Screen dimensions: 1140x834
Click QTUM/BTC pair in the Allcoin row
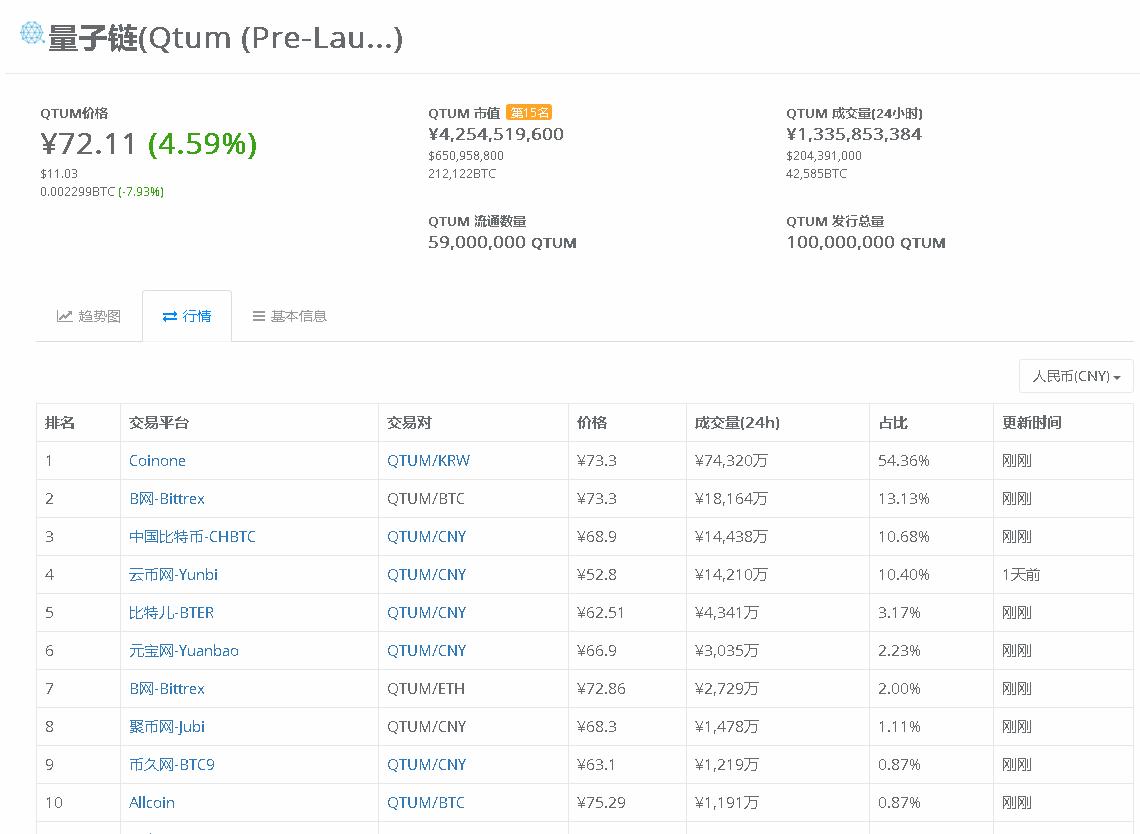click(425, 803)
